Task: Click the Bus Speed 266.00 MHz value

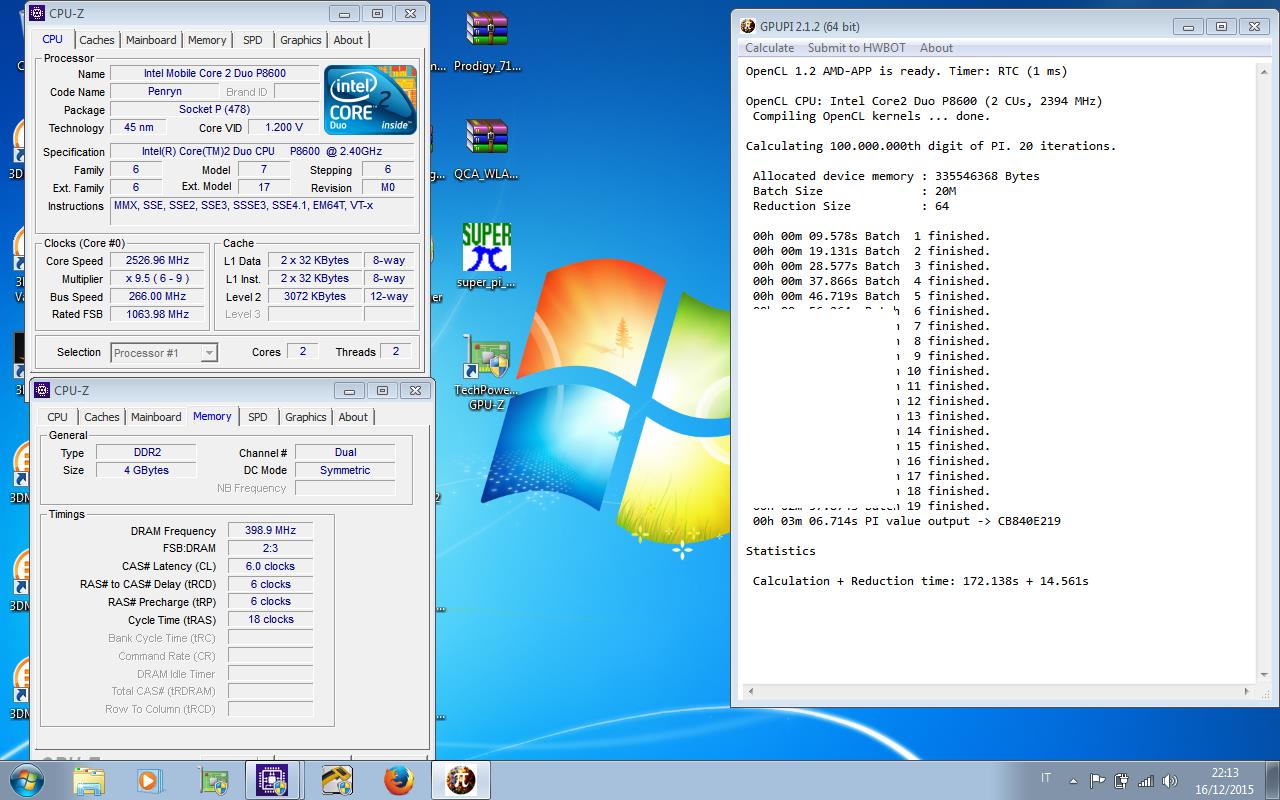Action: [x=159, y=297]
